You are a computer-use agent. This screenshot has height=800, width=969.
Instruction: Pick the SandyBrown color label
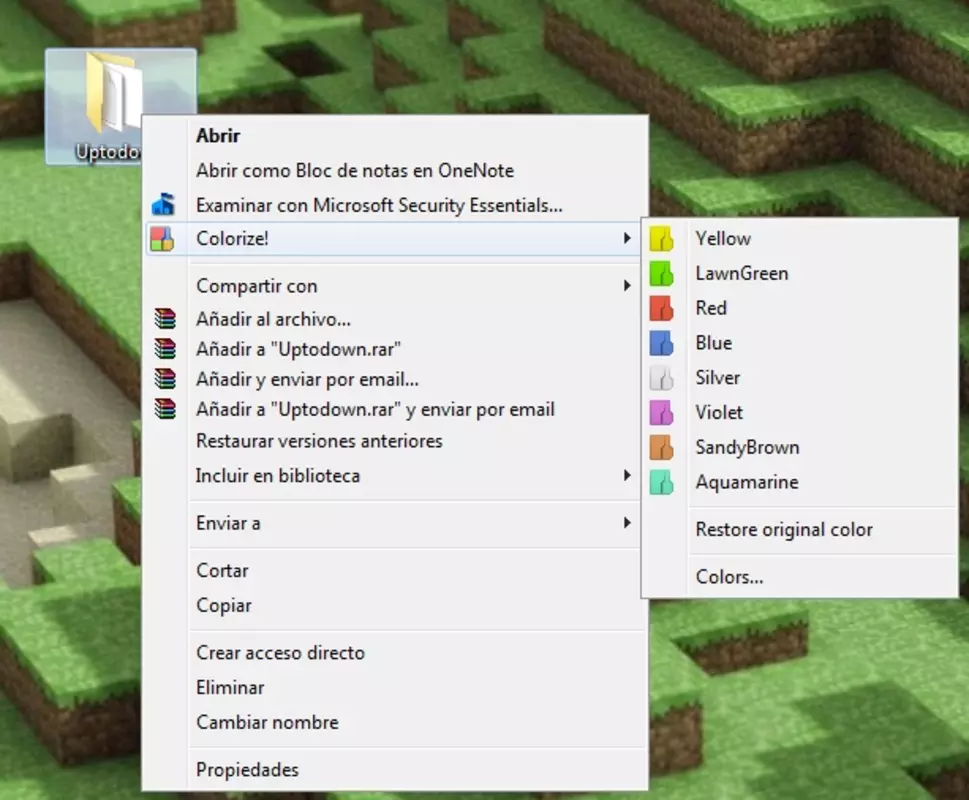pos(747,447)
